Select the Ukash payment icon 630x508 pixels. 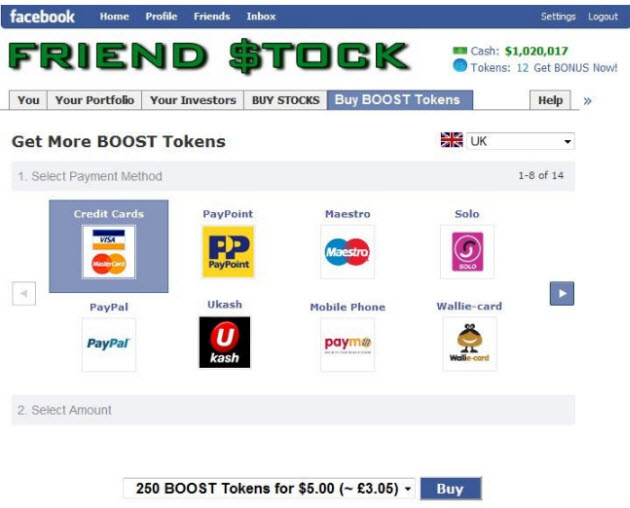pyautogui.click(x=225, y=342)
